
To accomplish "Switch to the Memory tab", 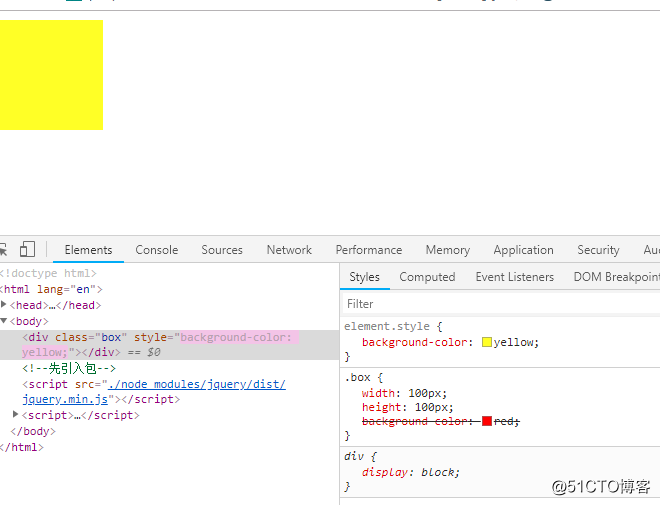I will (x=448, y=250).
